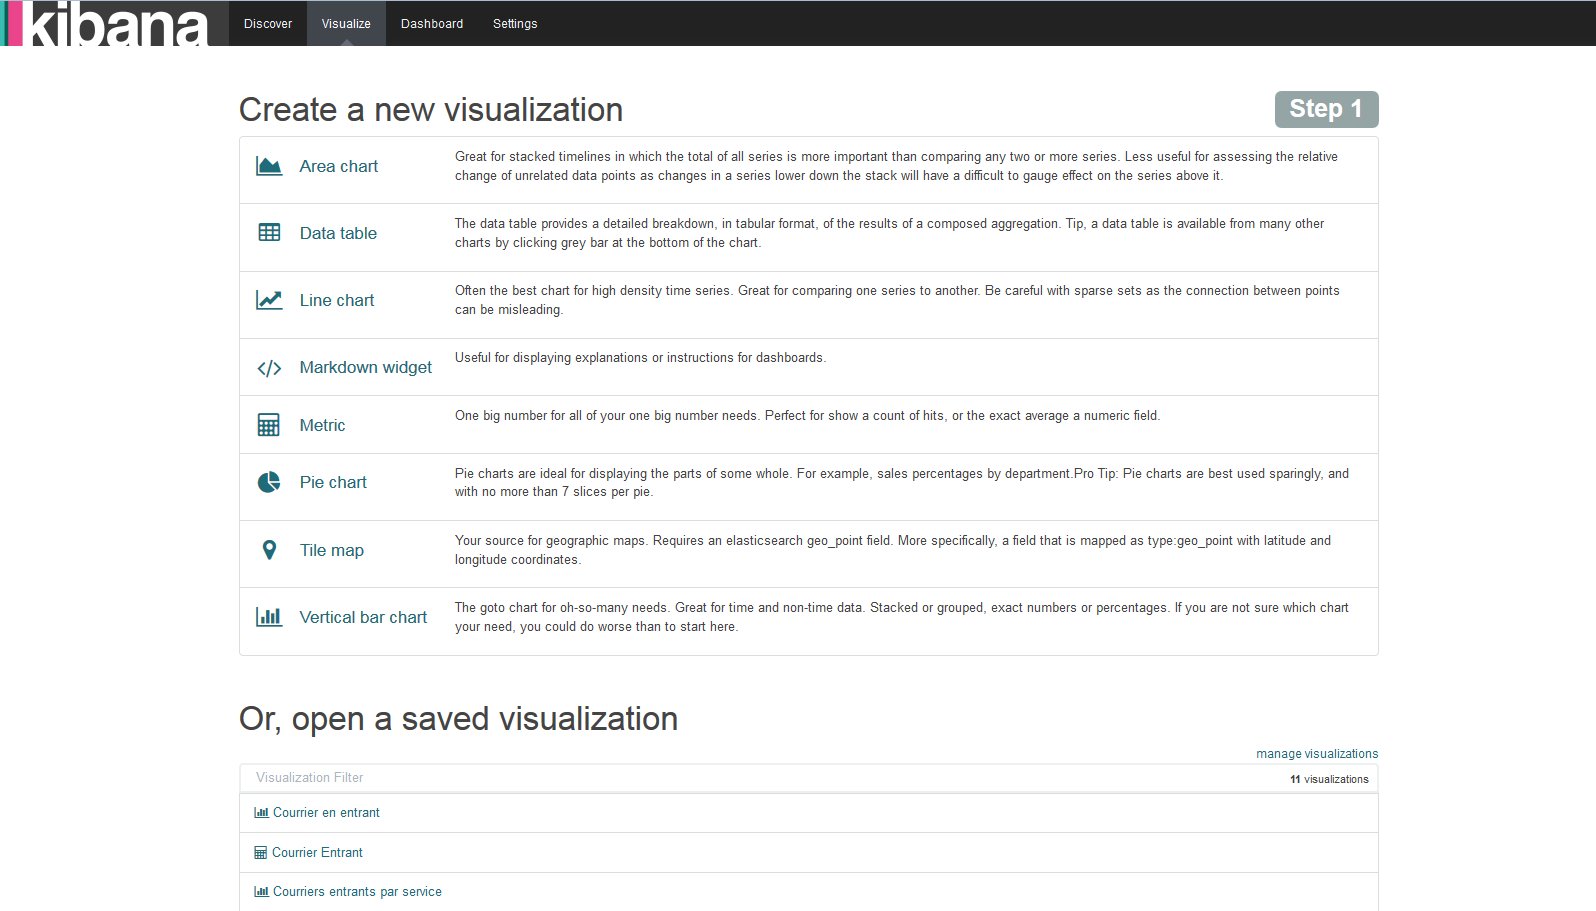
Task: Click the Data table description text
Action: point(890,233)
